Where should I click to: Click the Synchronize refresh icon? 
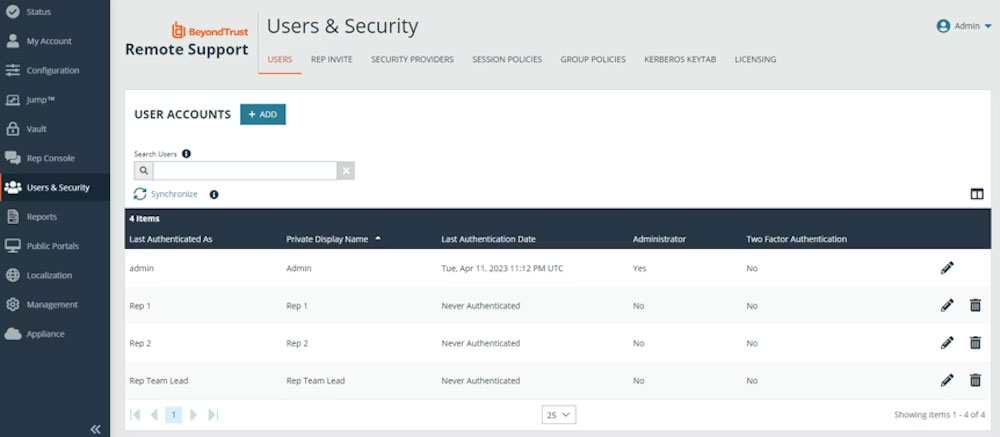[x=141, y=194]
